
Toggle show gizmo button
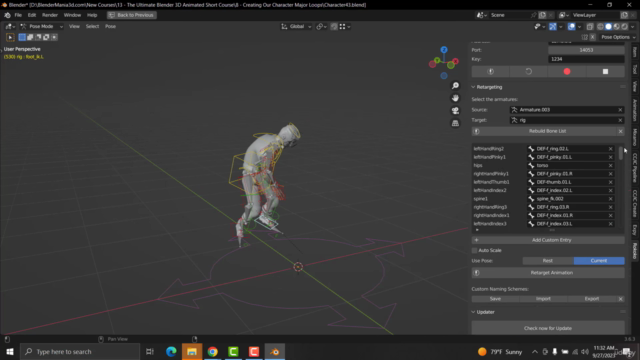click(553, 27)
